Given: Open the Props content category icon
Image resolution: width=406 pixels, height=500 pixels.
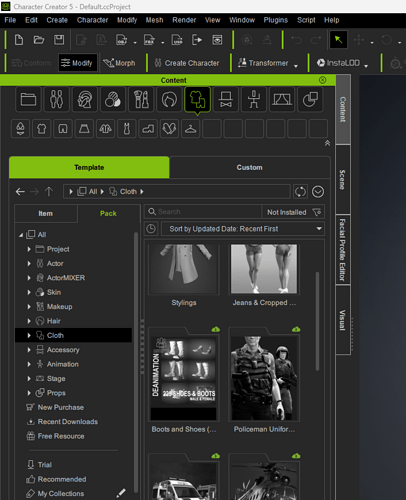Looking at the screenshot, I should click(310, 99).
